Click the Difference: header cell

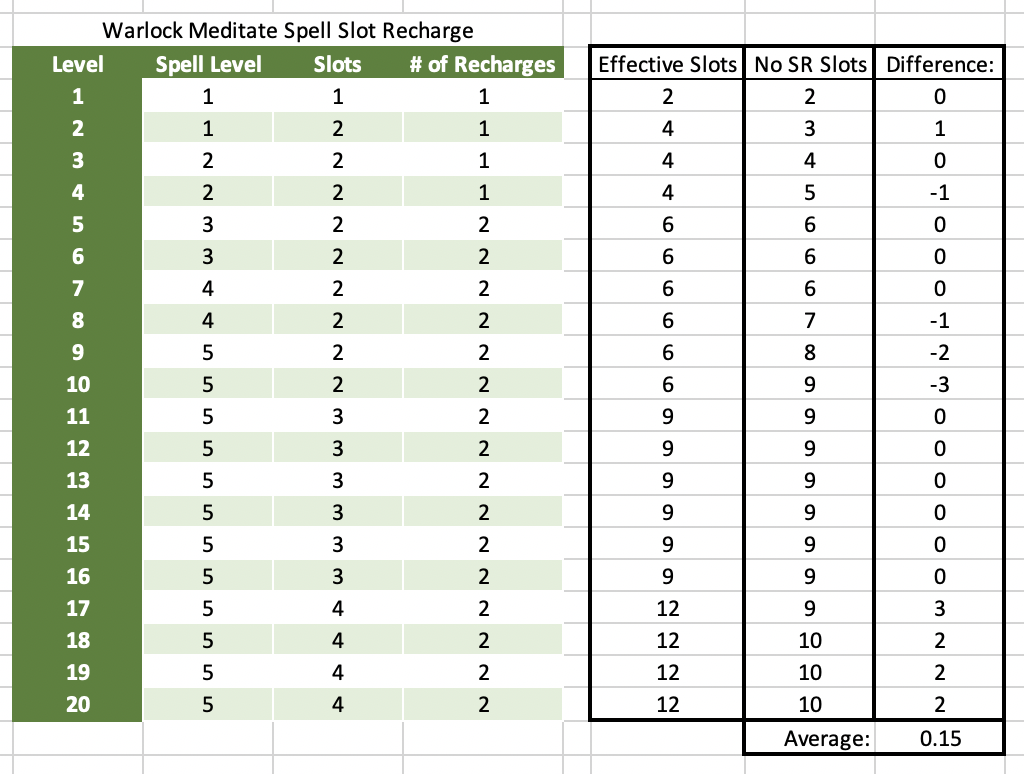[939, 66]
